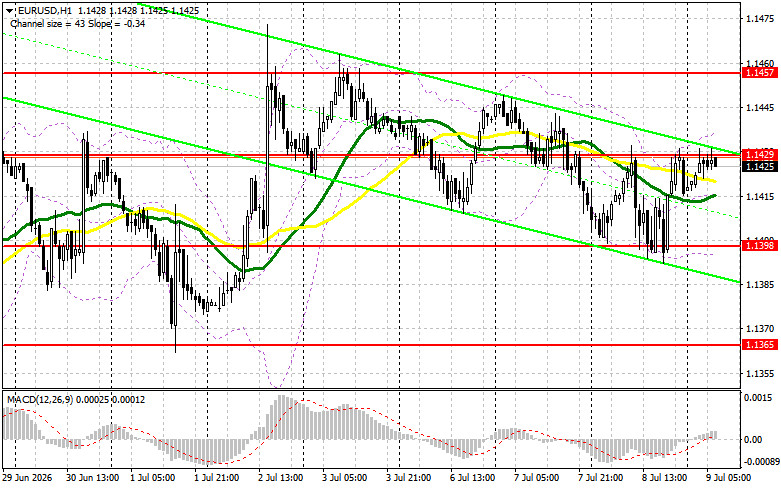Open the chart menu triangle beside EURUSD,H1
The image size is (781, 489).
(9, 10)
